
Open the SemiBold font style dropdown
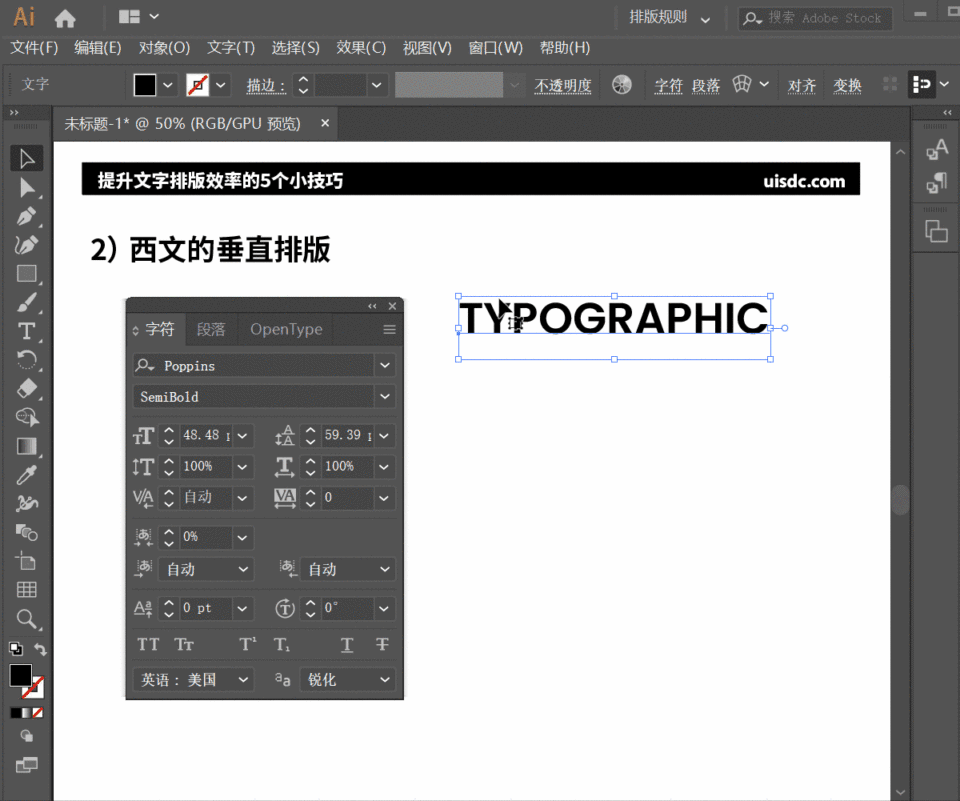coord(385,397)
